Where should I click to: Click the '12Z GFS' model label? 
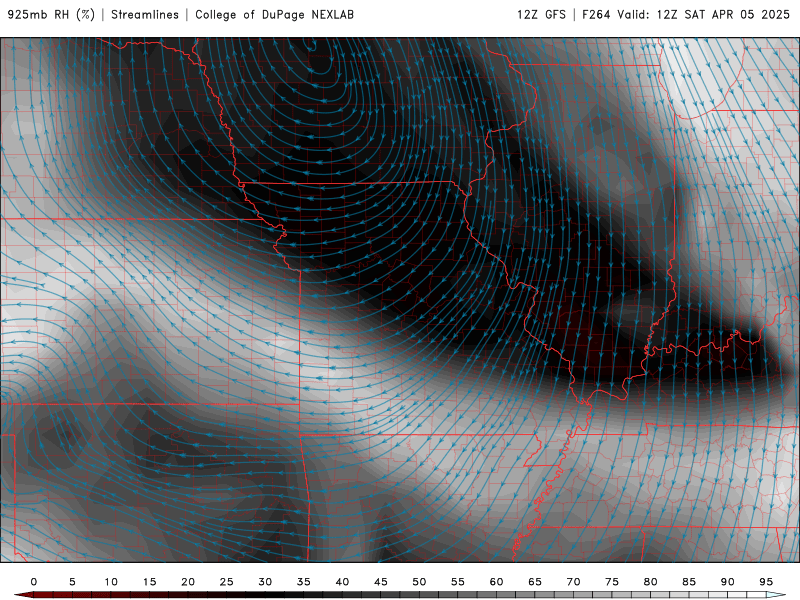[541, 15]
